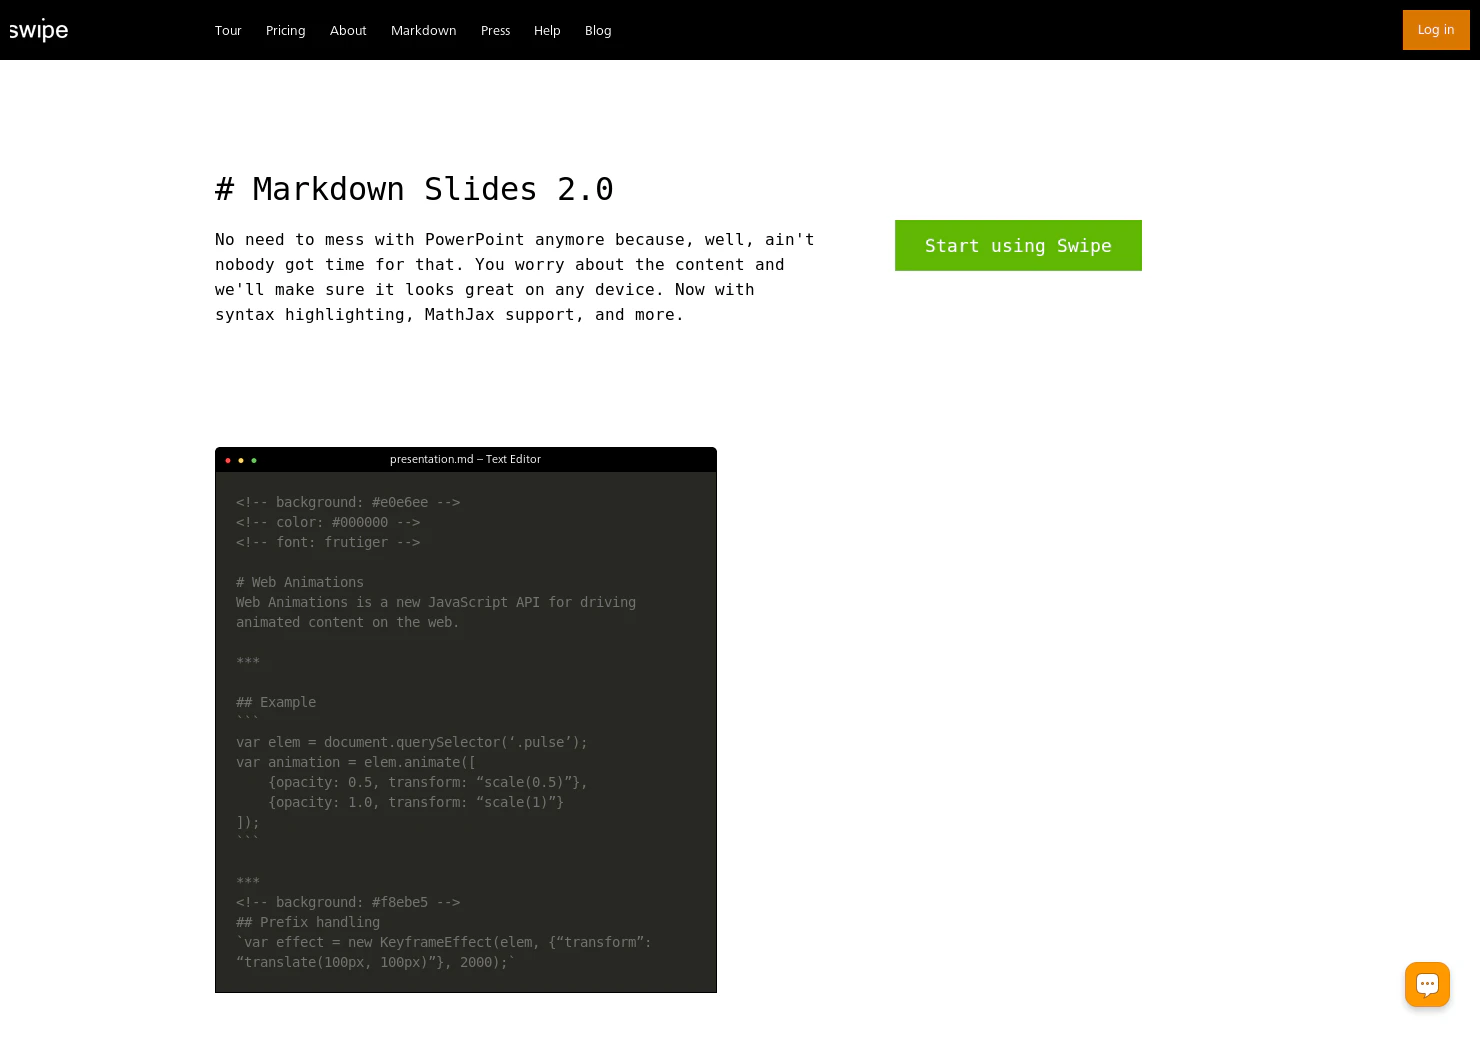Click the Markdown Slides 2.0 heading
1480x1037 pixels.
414,189
